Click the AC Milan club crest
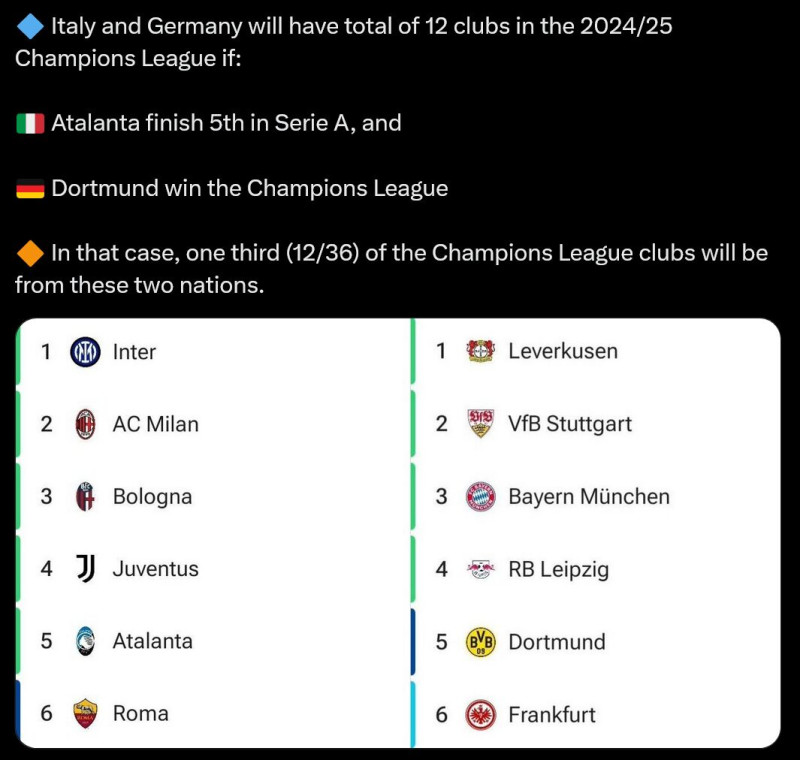Viewport: 800px width, 760px height. [85, 424]
